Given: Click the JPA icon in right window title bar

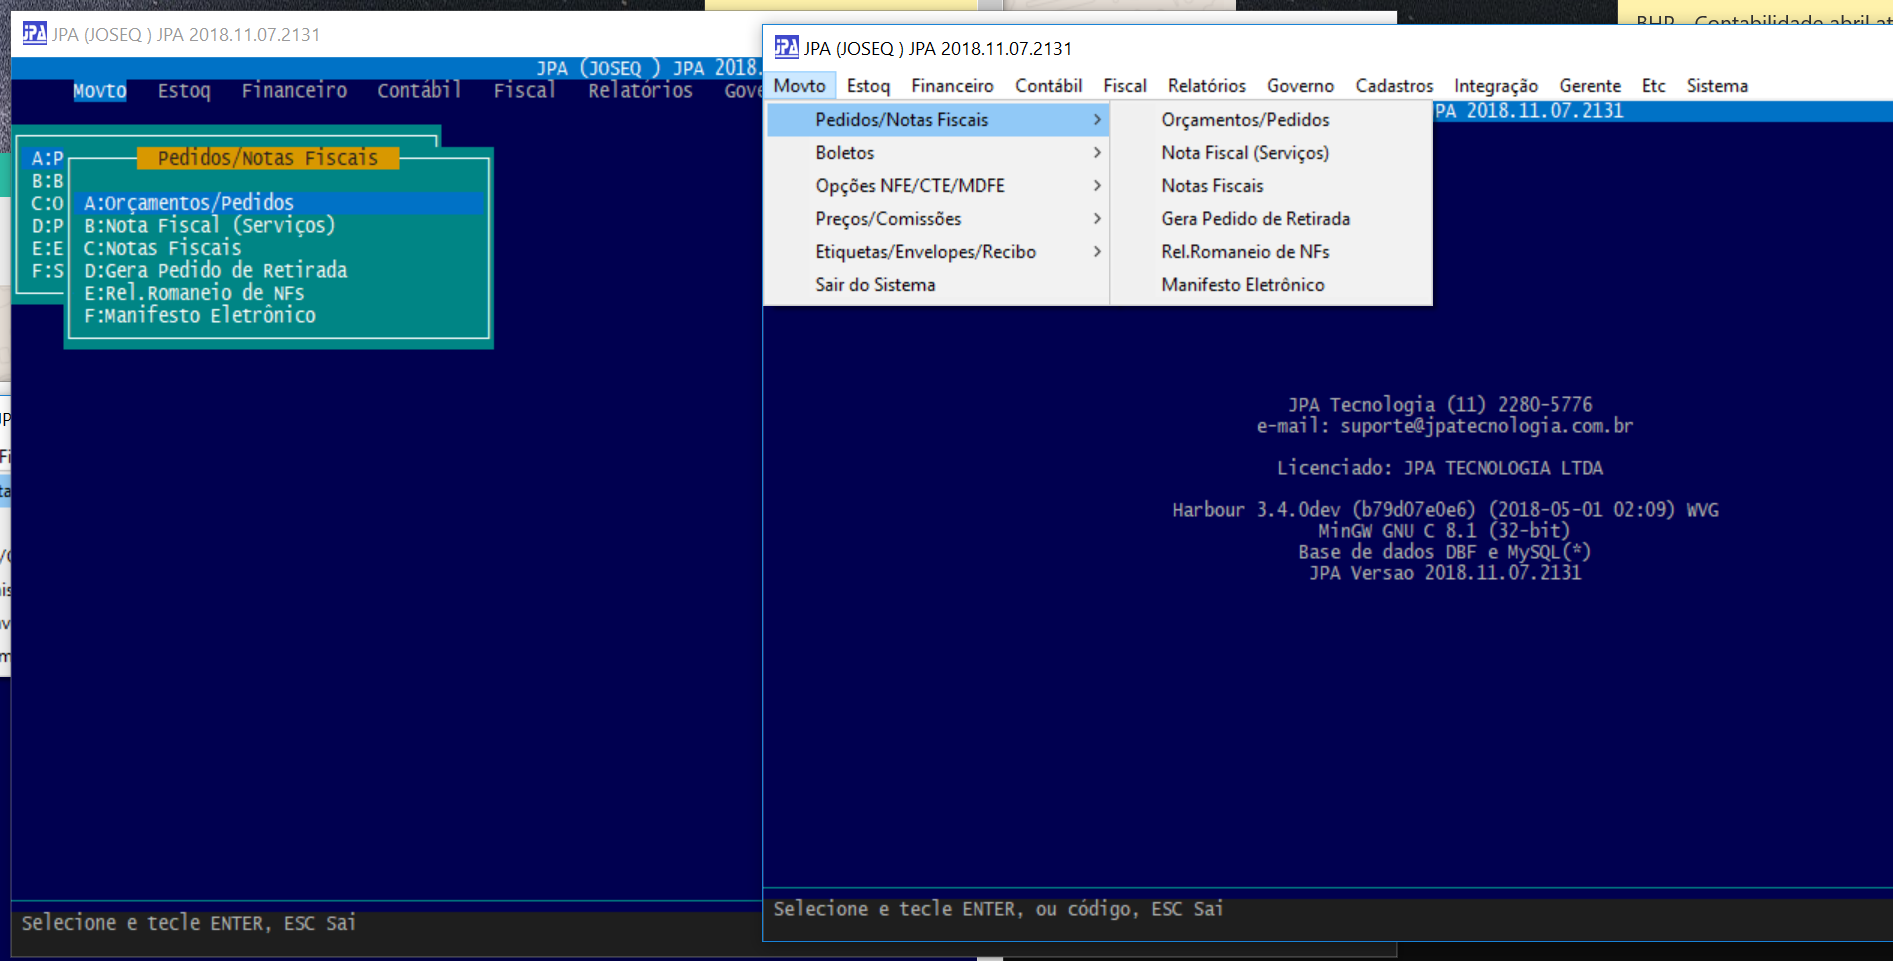Looking at the screenshot, I should 787,47.
